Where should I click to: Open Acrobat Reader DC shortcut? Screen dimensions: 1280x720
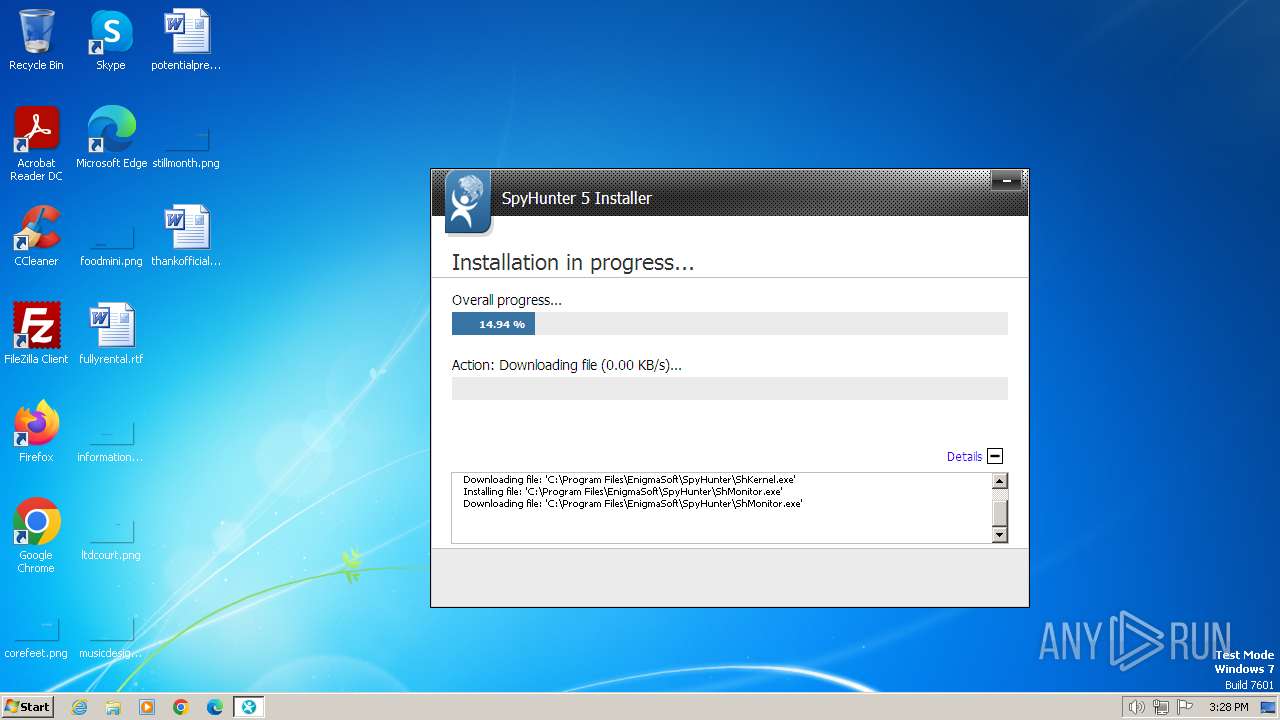[x=36, y=143]
